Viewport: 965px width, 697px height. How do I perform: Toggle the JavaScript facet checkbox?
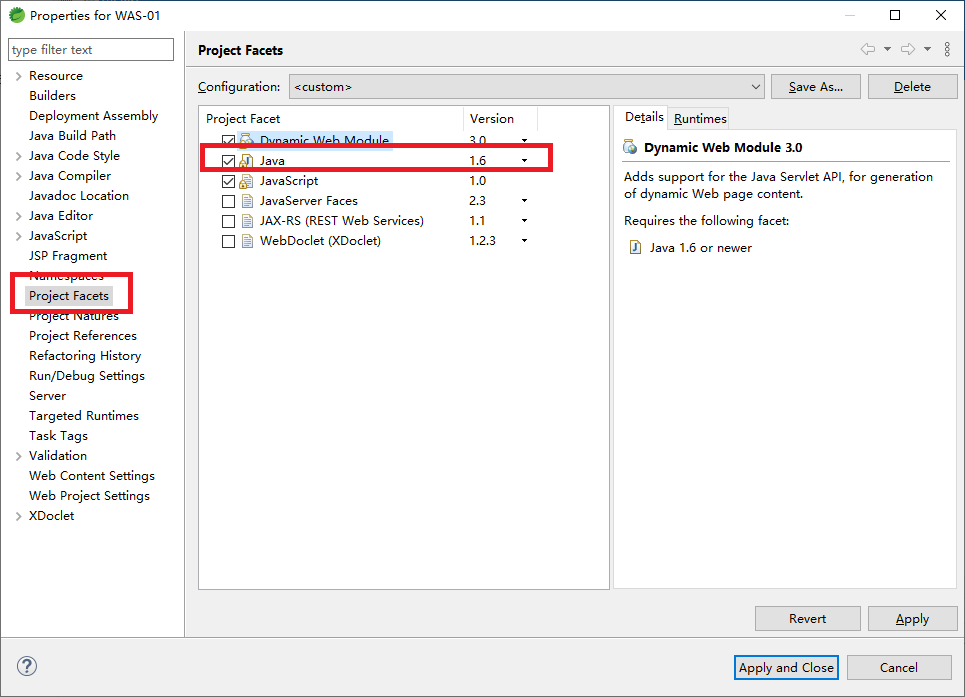(x=228, y=181)
